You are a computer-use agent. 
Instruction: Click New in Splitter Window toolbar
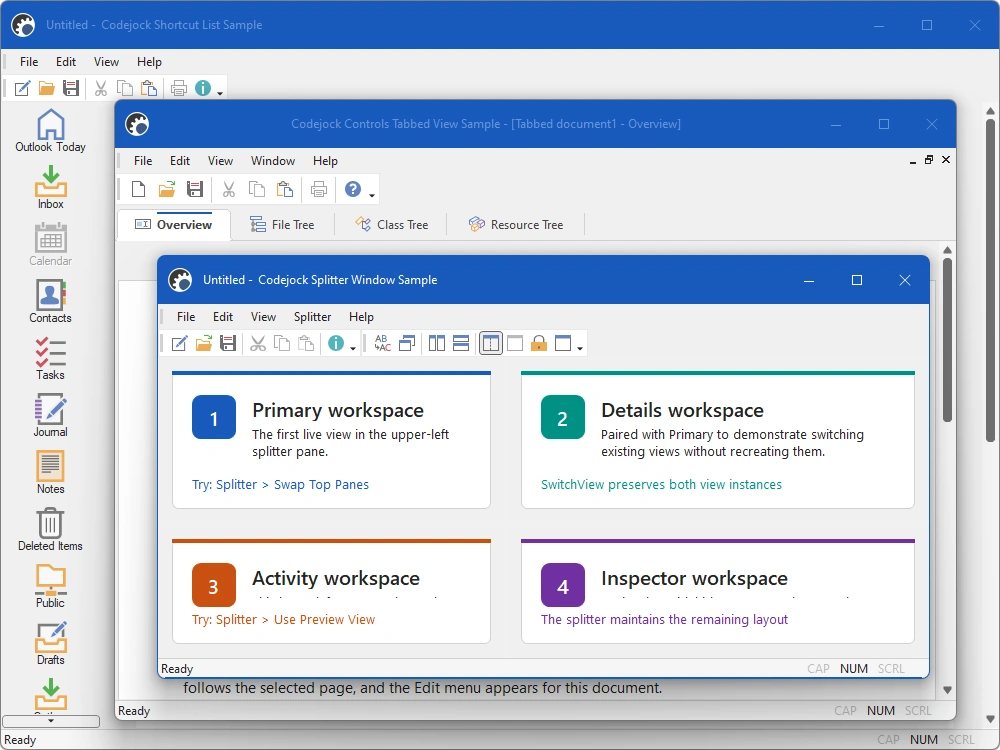click(179, 343)
